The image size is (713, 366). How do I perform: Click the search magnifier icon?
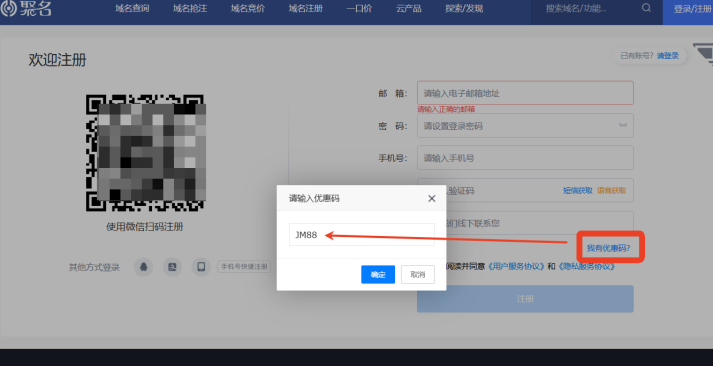point(646,8)
